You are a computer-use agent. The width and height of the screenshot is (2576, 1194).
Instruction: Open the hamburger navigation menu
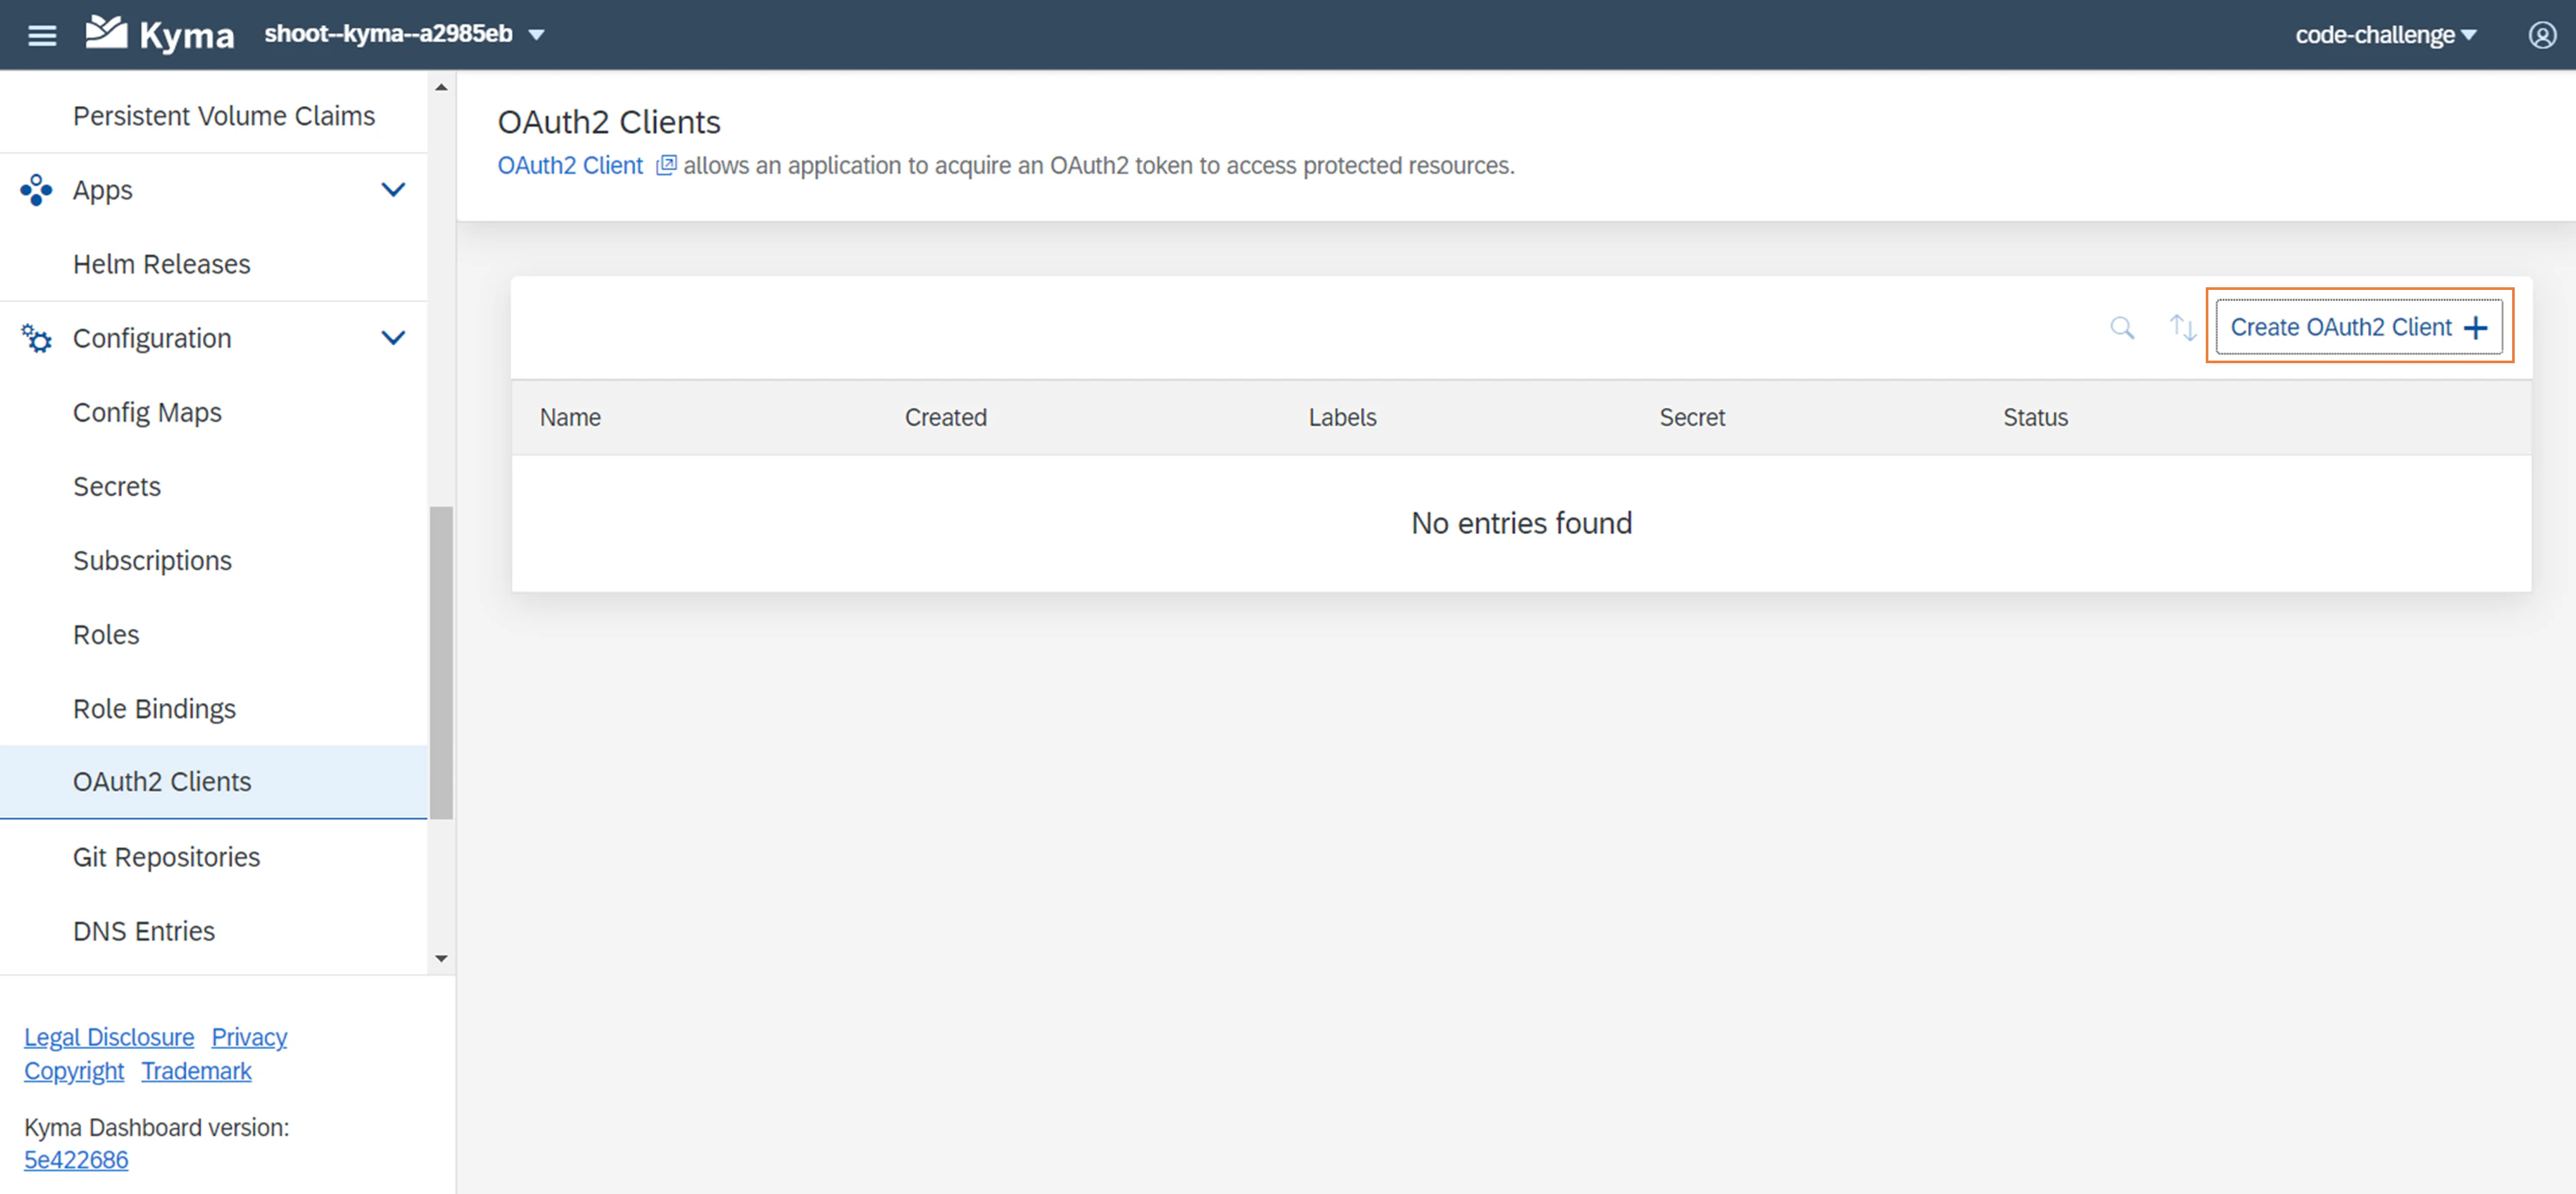tap(41, 36)
